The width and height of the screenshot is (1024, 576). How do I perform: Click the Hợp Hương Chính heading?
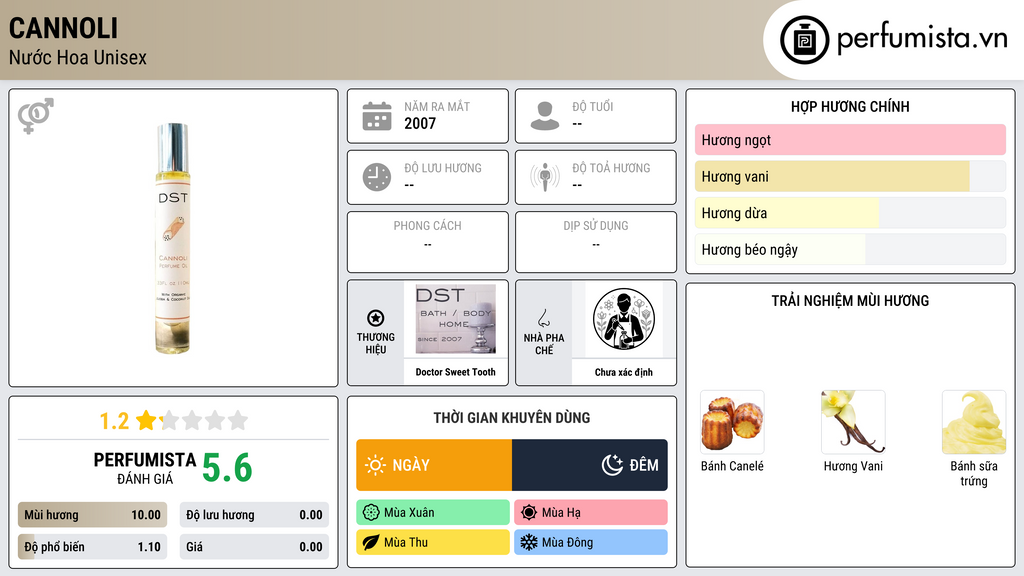pos(850,106)
